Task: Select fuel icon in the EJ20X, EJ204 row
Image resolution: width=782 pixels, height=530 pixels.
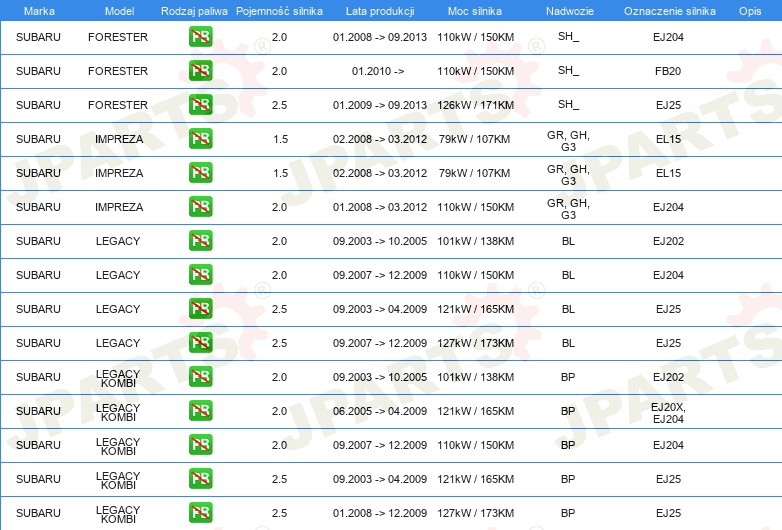Action: (200, 411)
